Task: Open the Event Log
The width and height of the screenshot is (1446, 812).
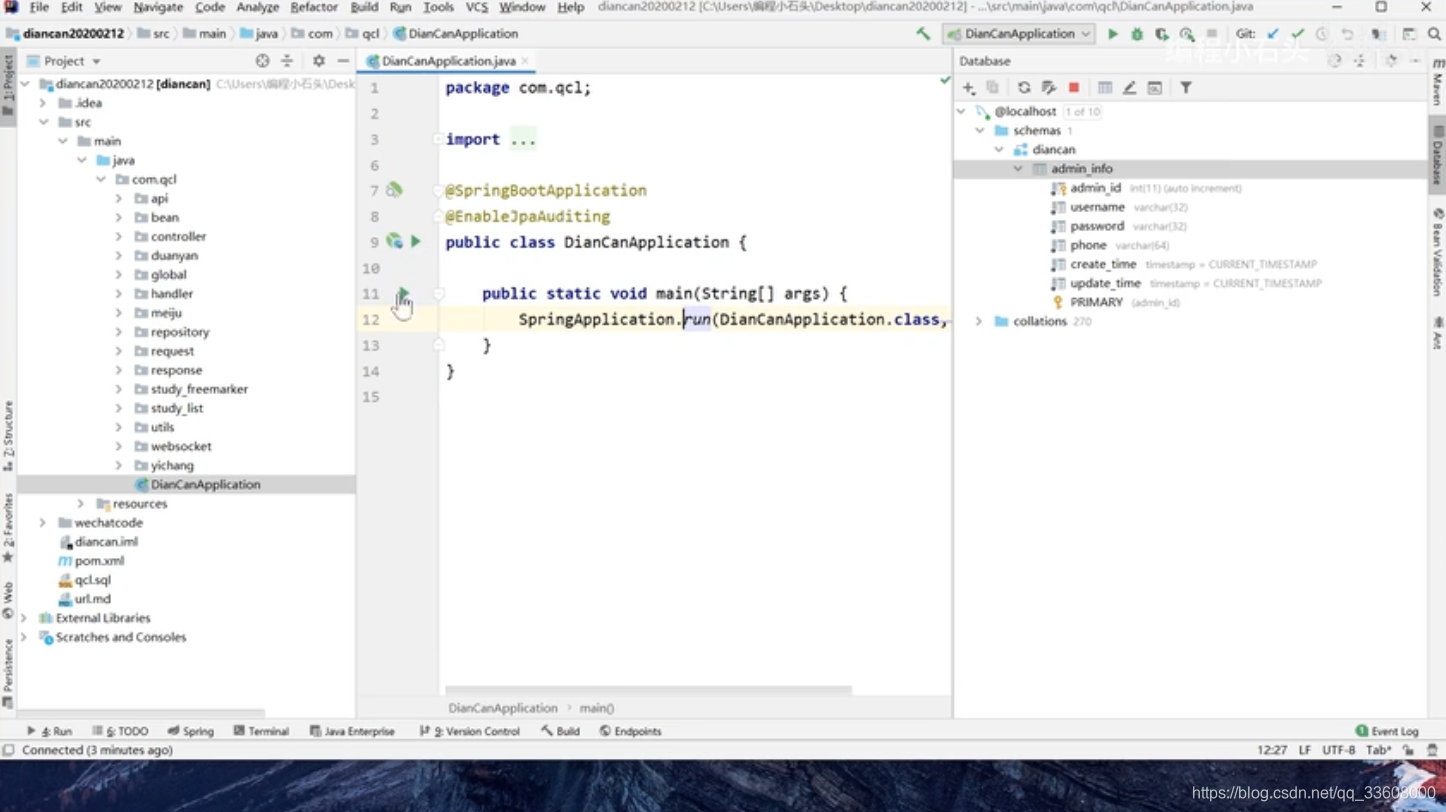Action: (x=1387, y=731)
